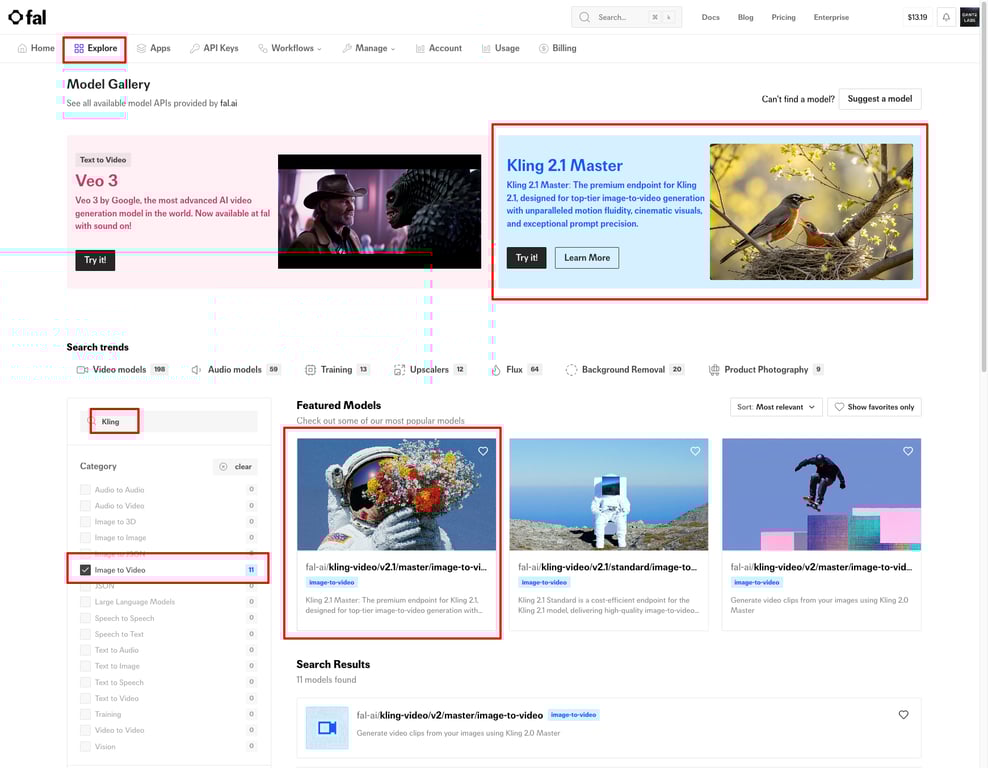Click the Kling filter search field
Image resolution: width=988 pixels, height=768 pixels.
tap(170, 422)
